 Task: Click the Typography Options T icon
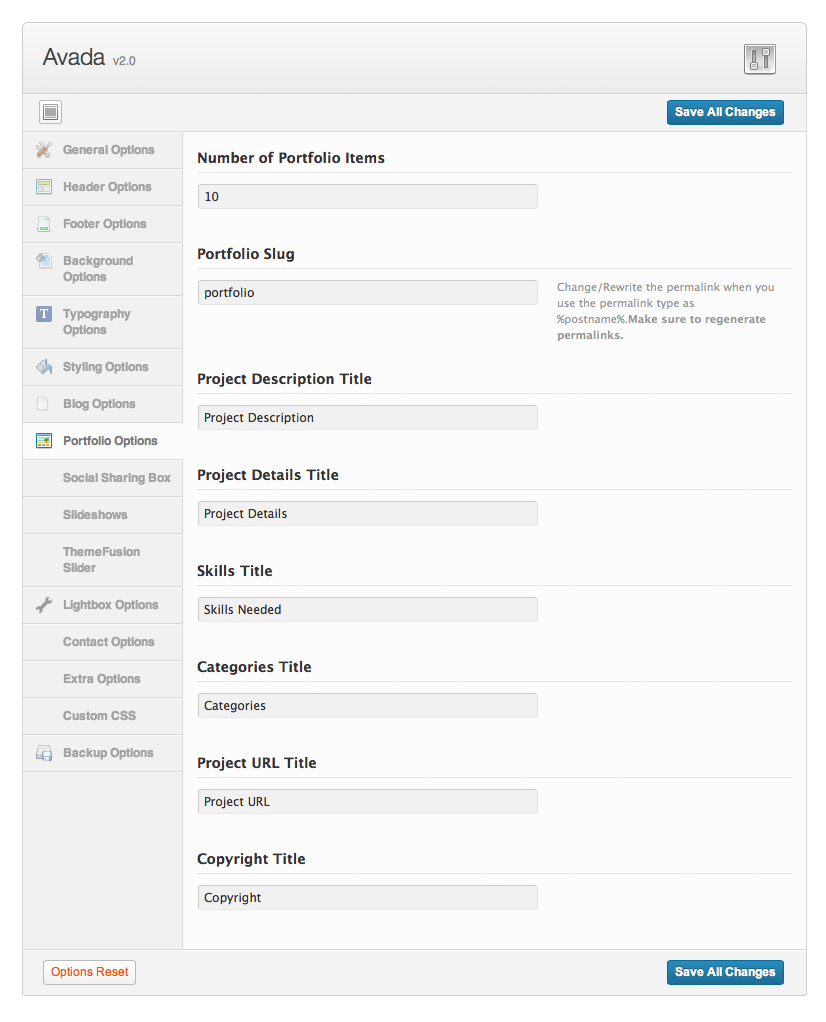click(x=44, y=314)
